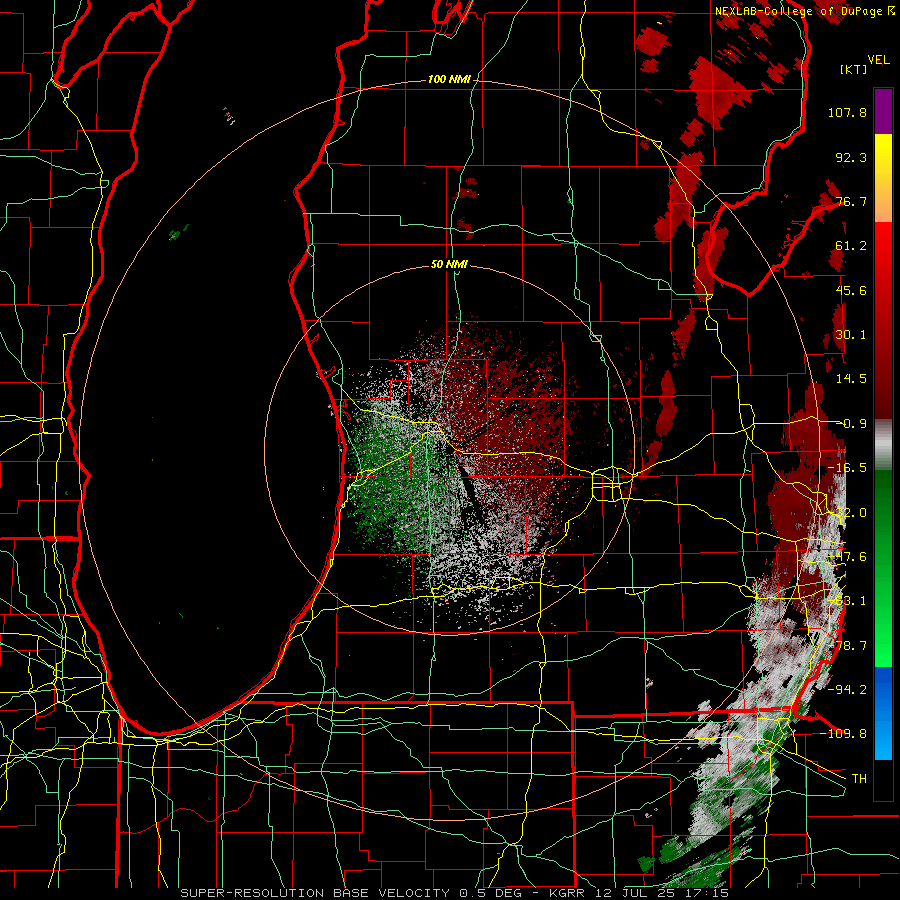Click the -16.5 value on velocity scale

pyautogui.click(x=847, y=468)
